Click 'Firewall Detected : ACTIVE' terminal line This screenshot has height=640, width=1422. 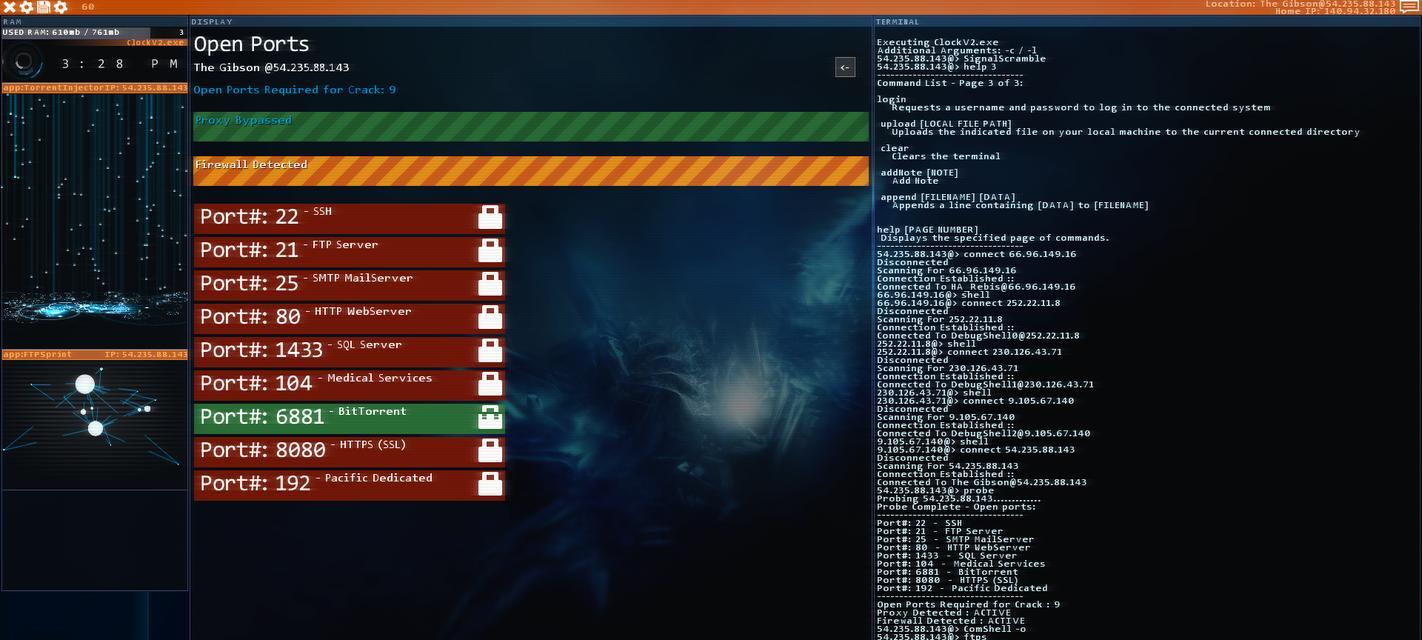951,620
